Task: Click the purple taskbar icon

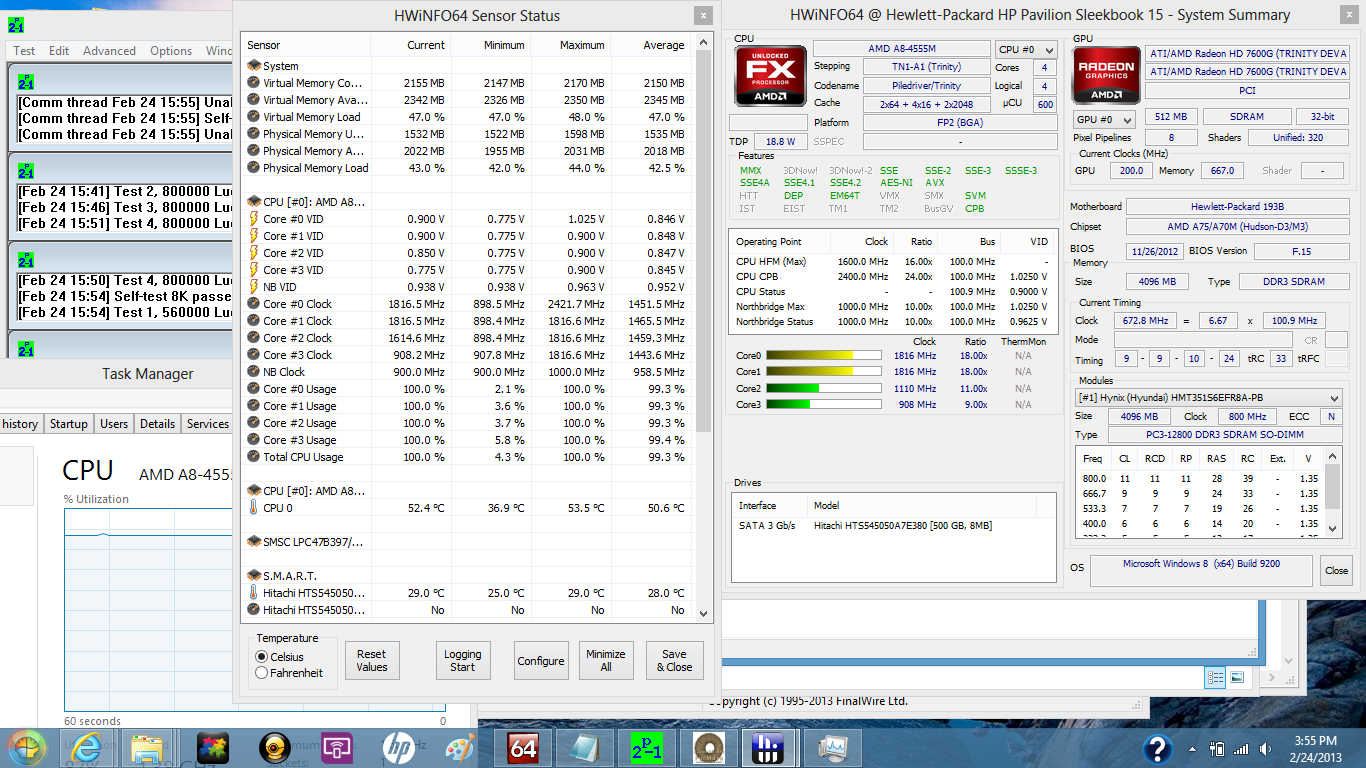Action: (337, 748)
